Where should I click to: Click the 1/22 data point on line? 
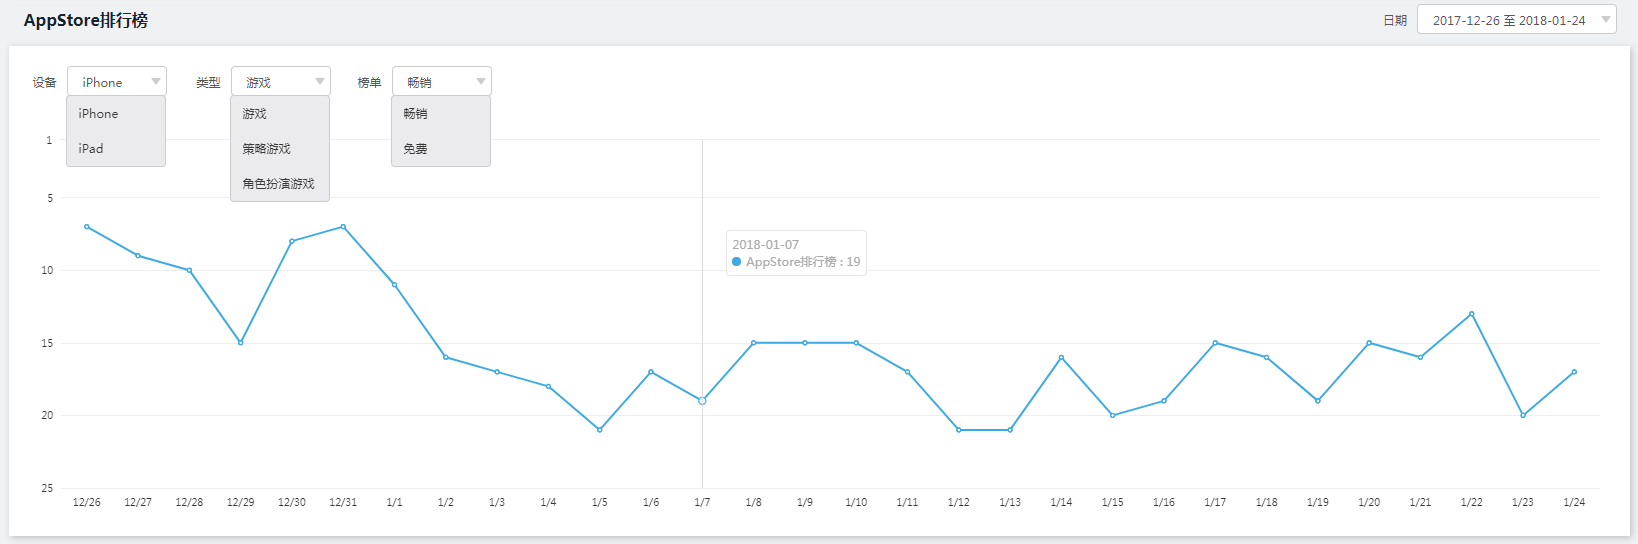point(1472,314)
